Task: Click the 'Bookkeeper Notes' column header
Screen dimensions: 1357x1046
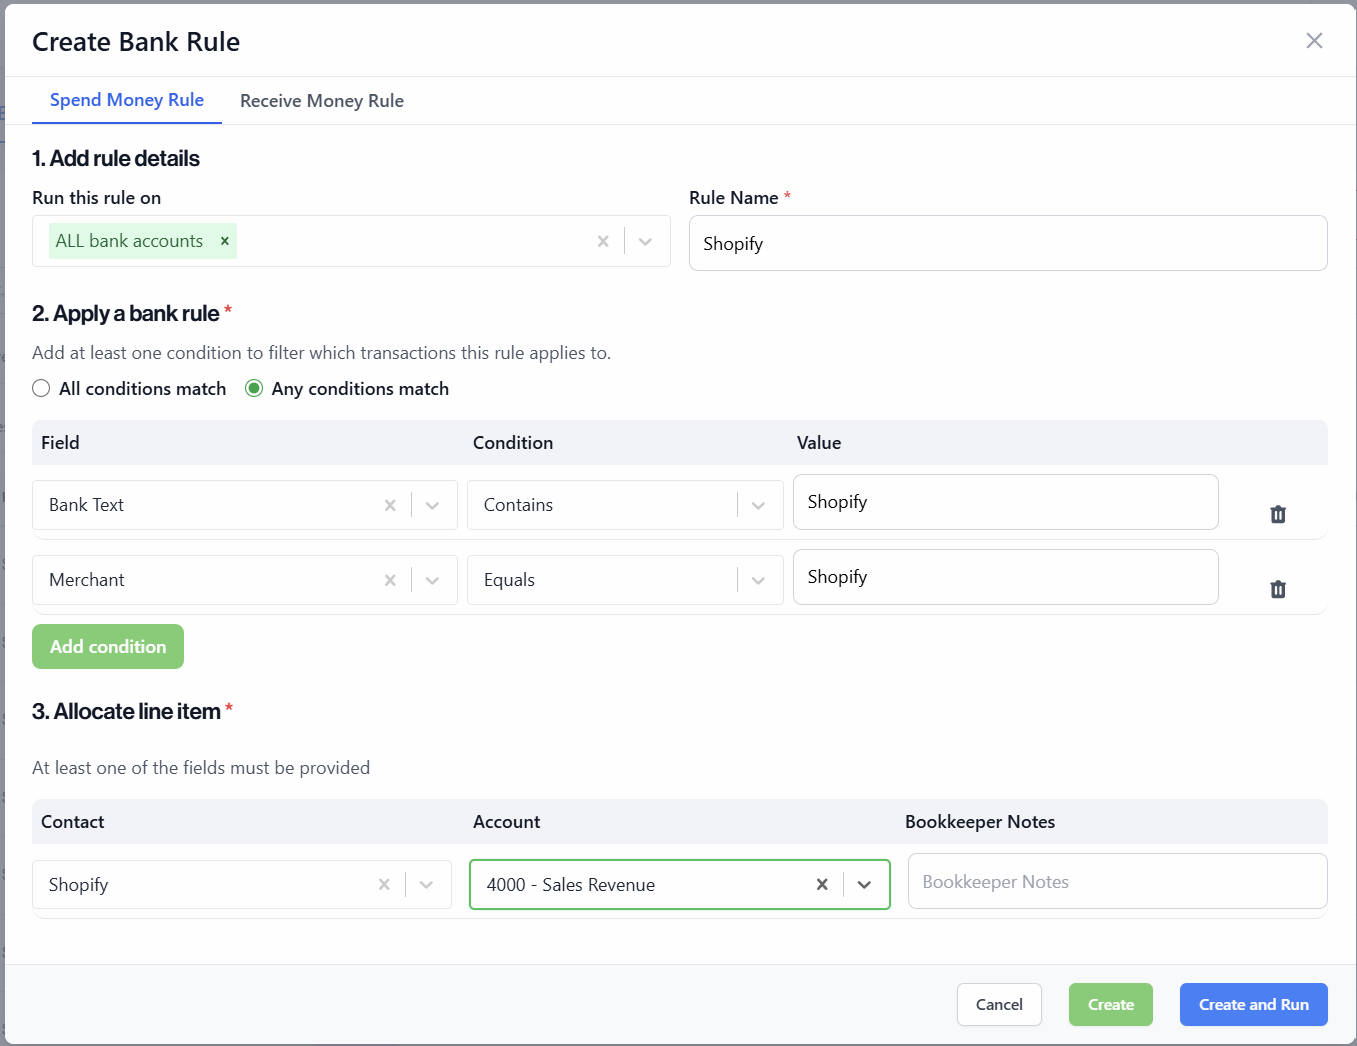Action: click(x=980, y=821)
